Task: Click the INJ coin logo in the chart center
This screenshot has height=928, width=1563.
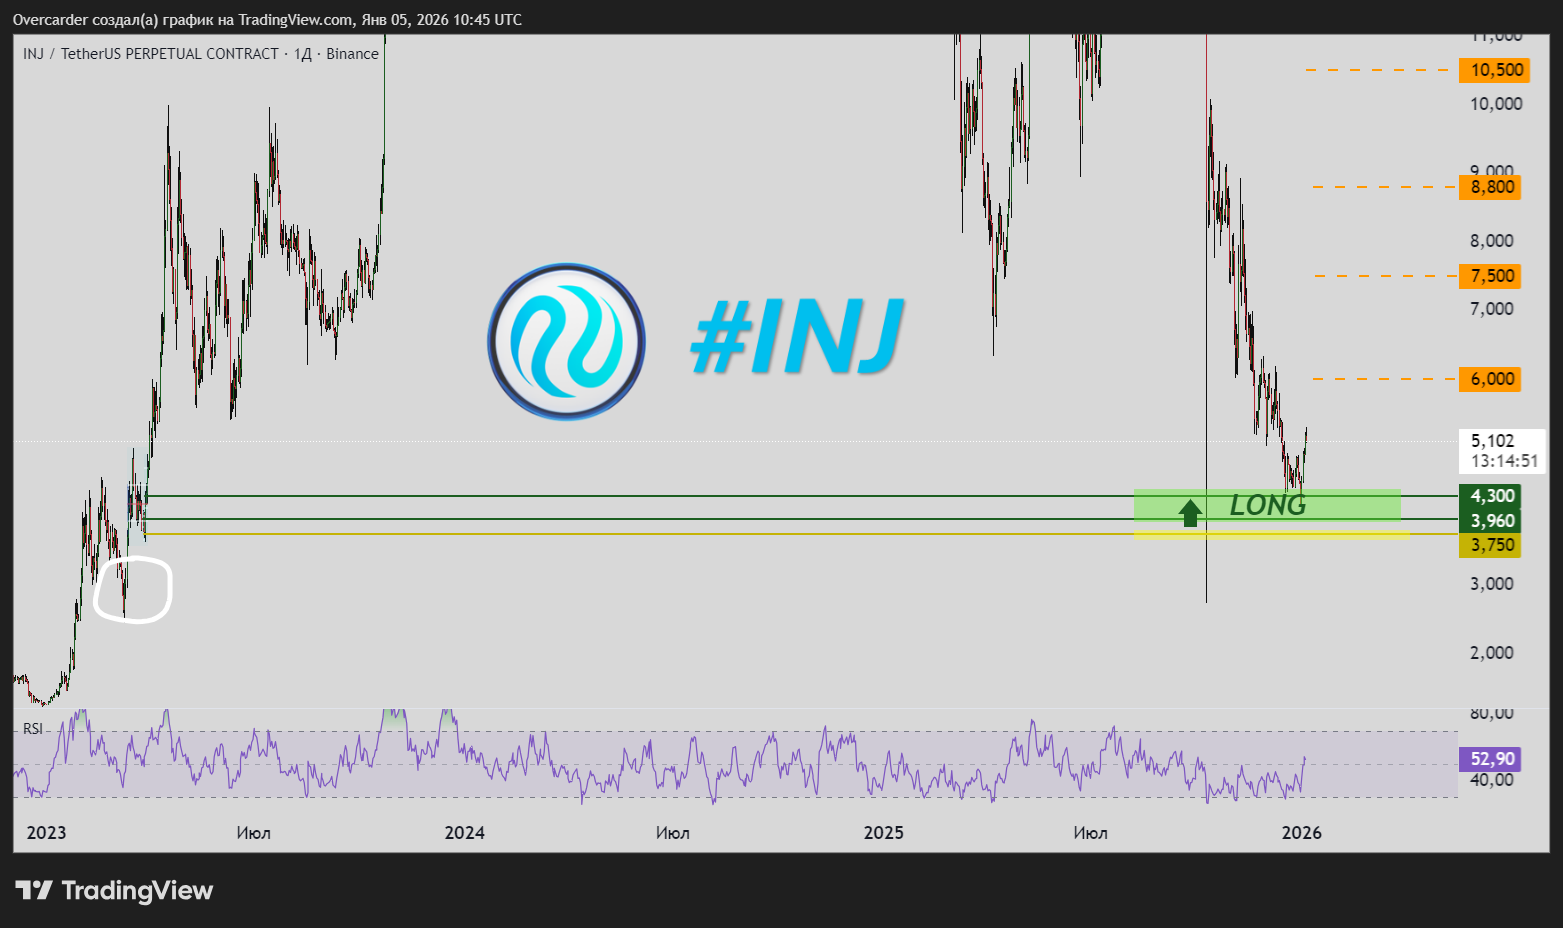Action: point(566,342)
